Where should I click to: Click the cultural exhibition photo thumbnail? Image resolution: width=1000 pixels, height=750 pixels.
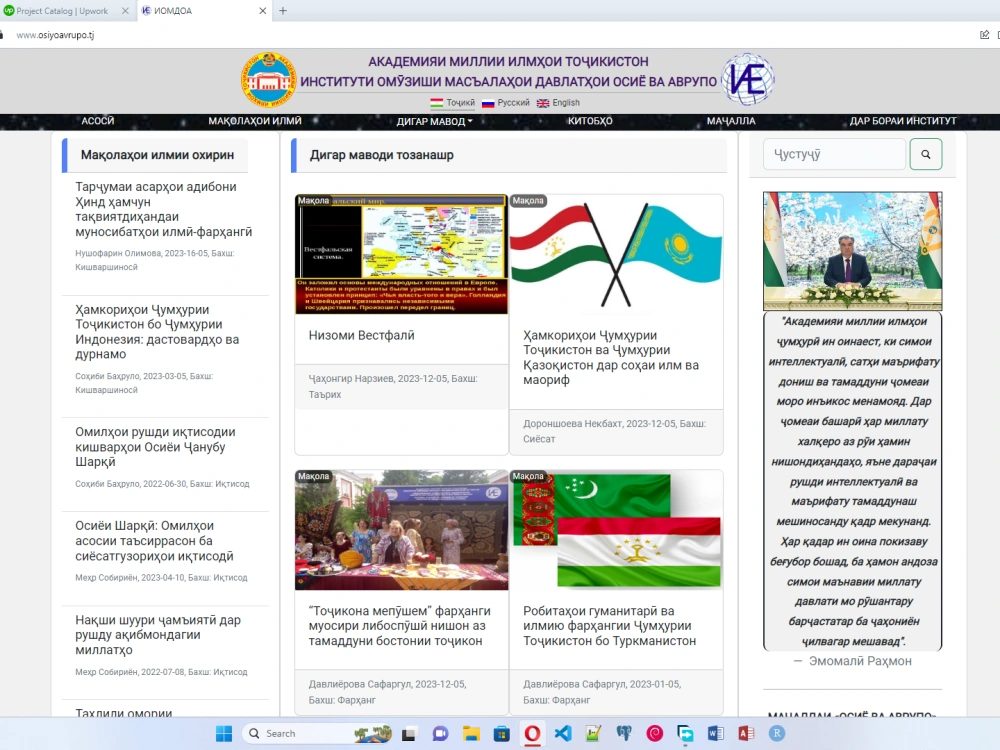(402, 530)
